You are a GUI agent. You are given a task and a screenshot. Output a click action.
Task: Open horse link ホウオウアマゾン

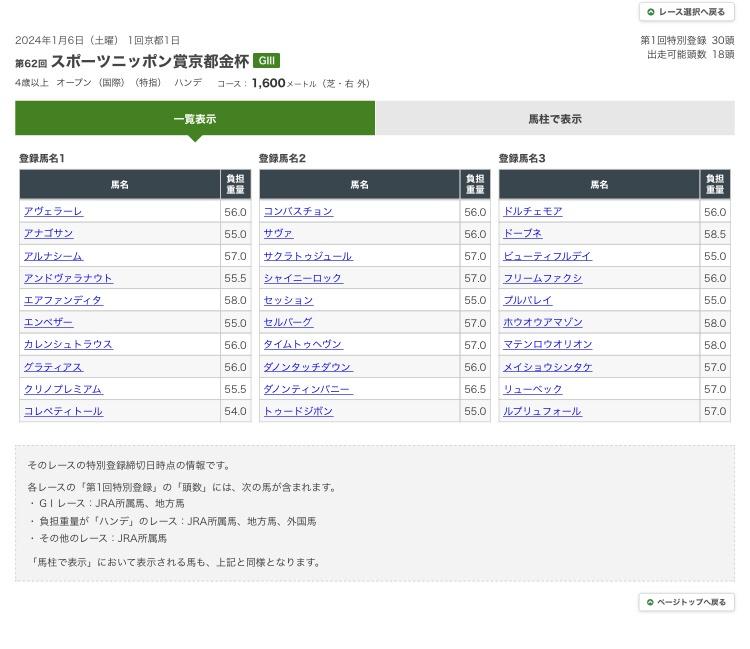pyautogui.click(x=543, y=322)
